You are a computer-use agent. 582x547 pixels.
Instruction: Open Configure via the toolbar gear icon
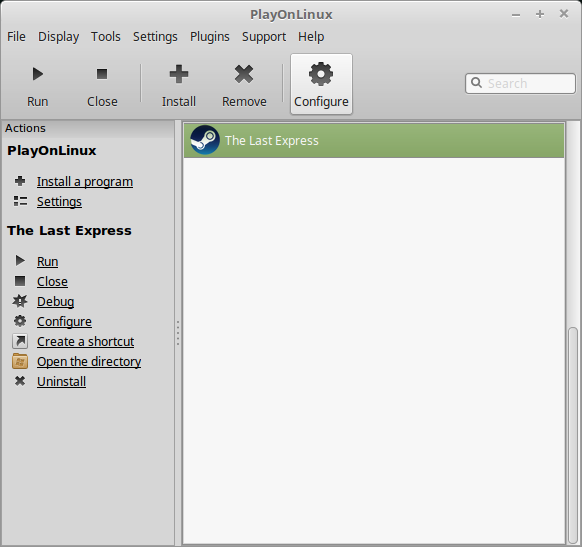coord(321,74)
